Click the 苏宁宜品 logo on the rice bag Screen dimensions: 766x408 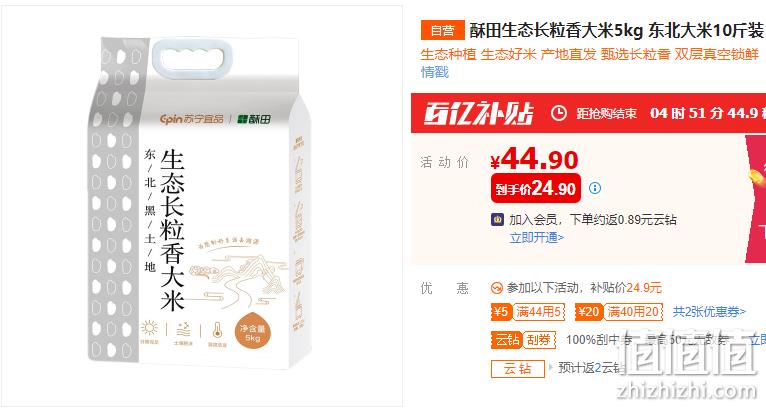click(192, 119)
